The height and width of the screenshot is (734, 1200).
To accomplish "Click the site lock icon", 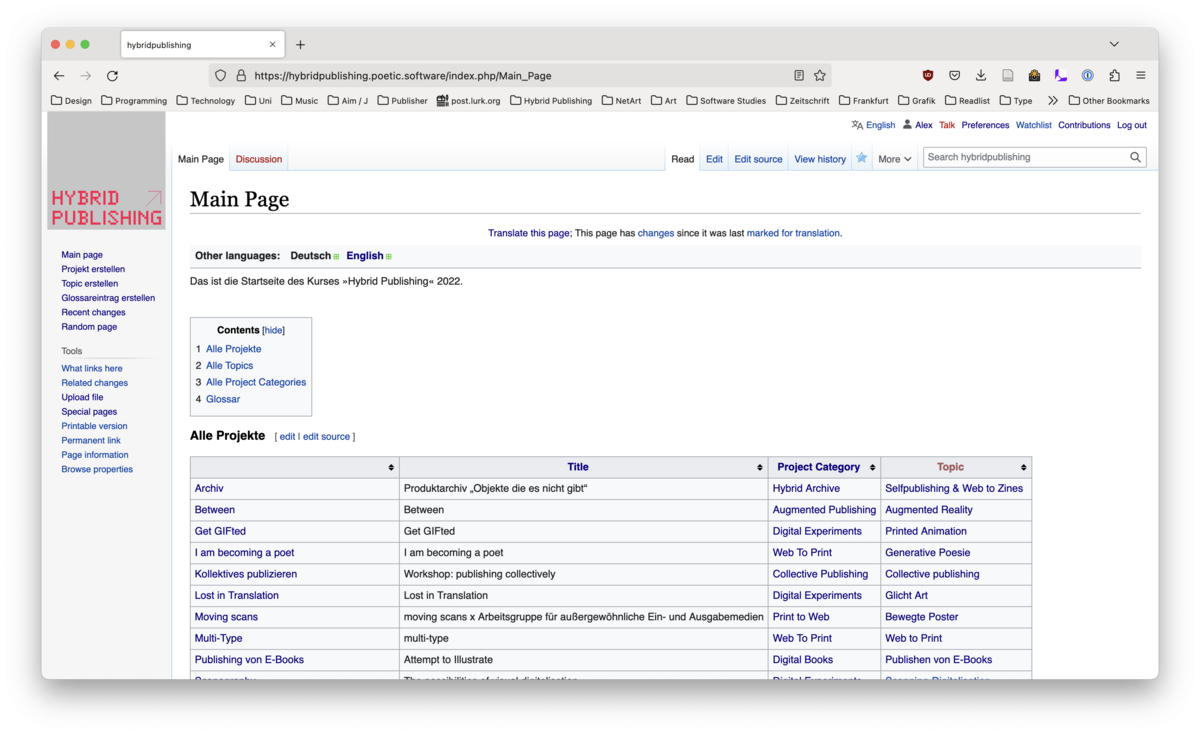I will click(241, 75).
